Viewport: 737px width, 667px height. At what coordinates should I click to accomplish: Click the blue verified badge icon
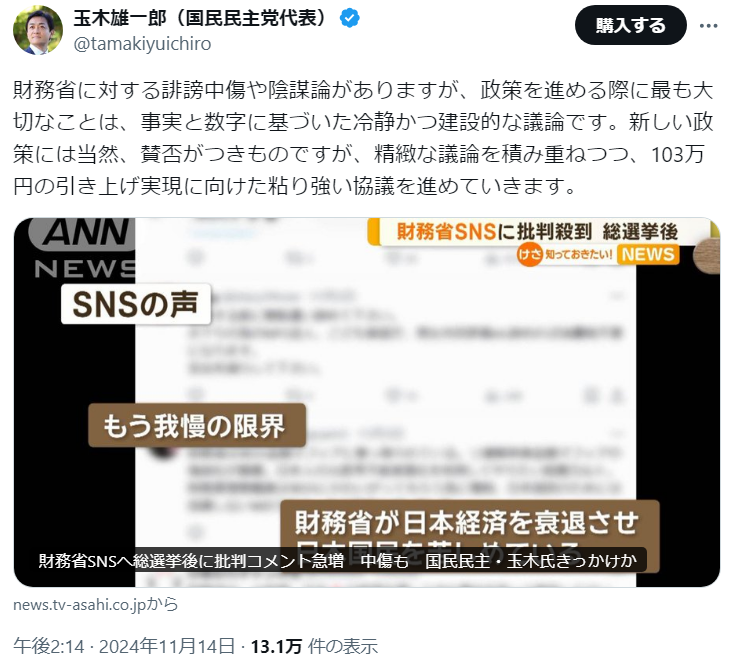[350, 18]
